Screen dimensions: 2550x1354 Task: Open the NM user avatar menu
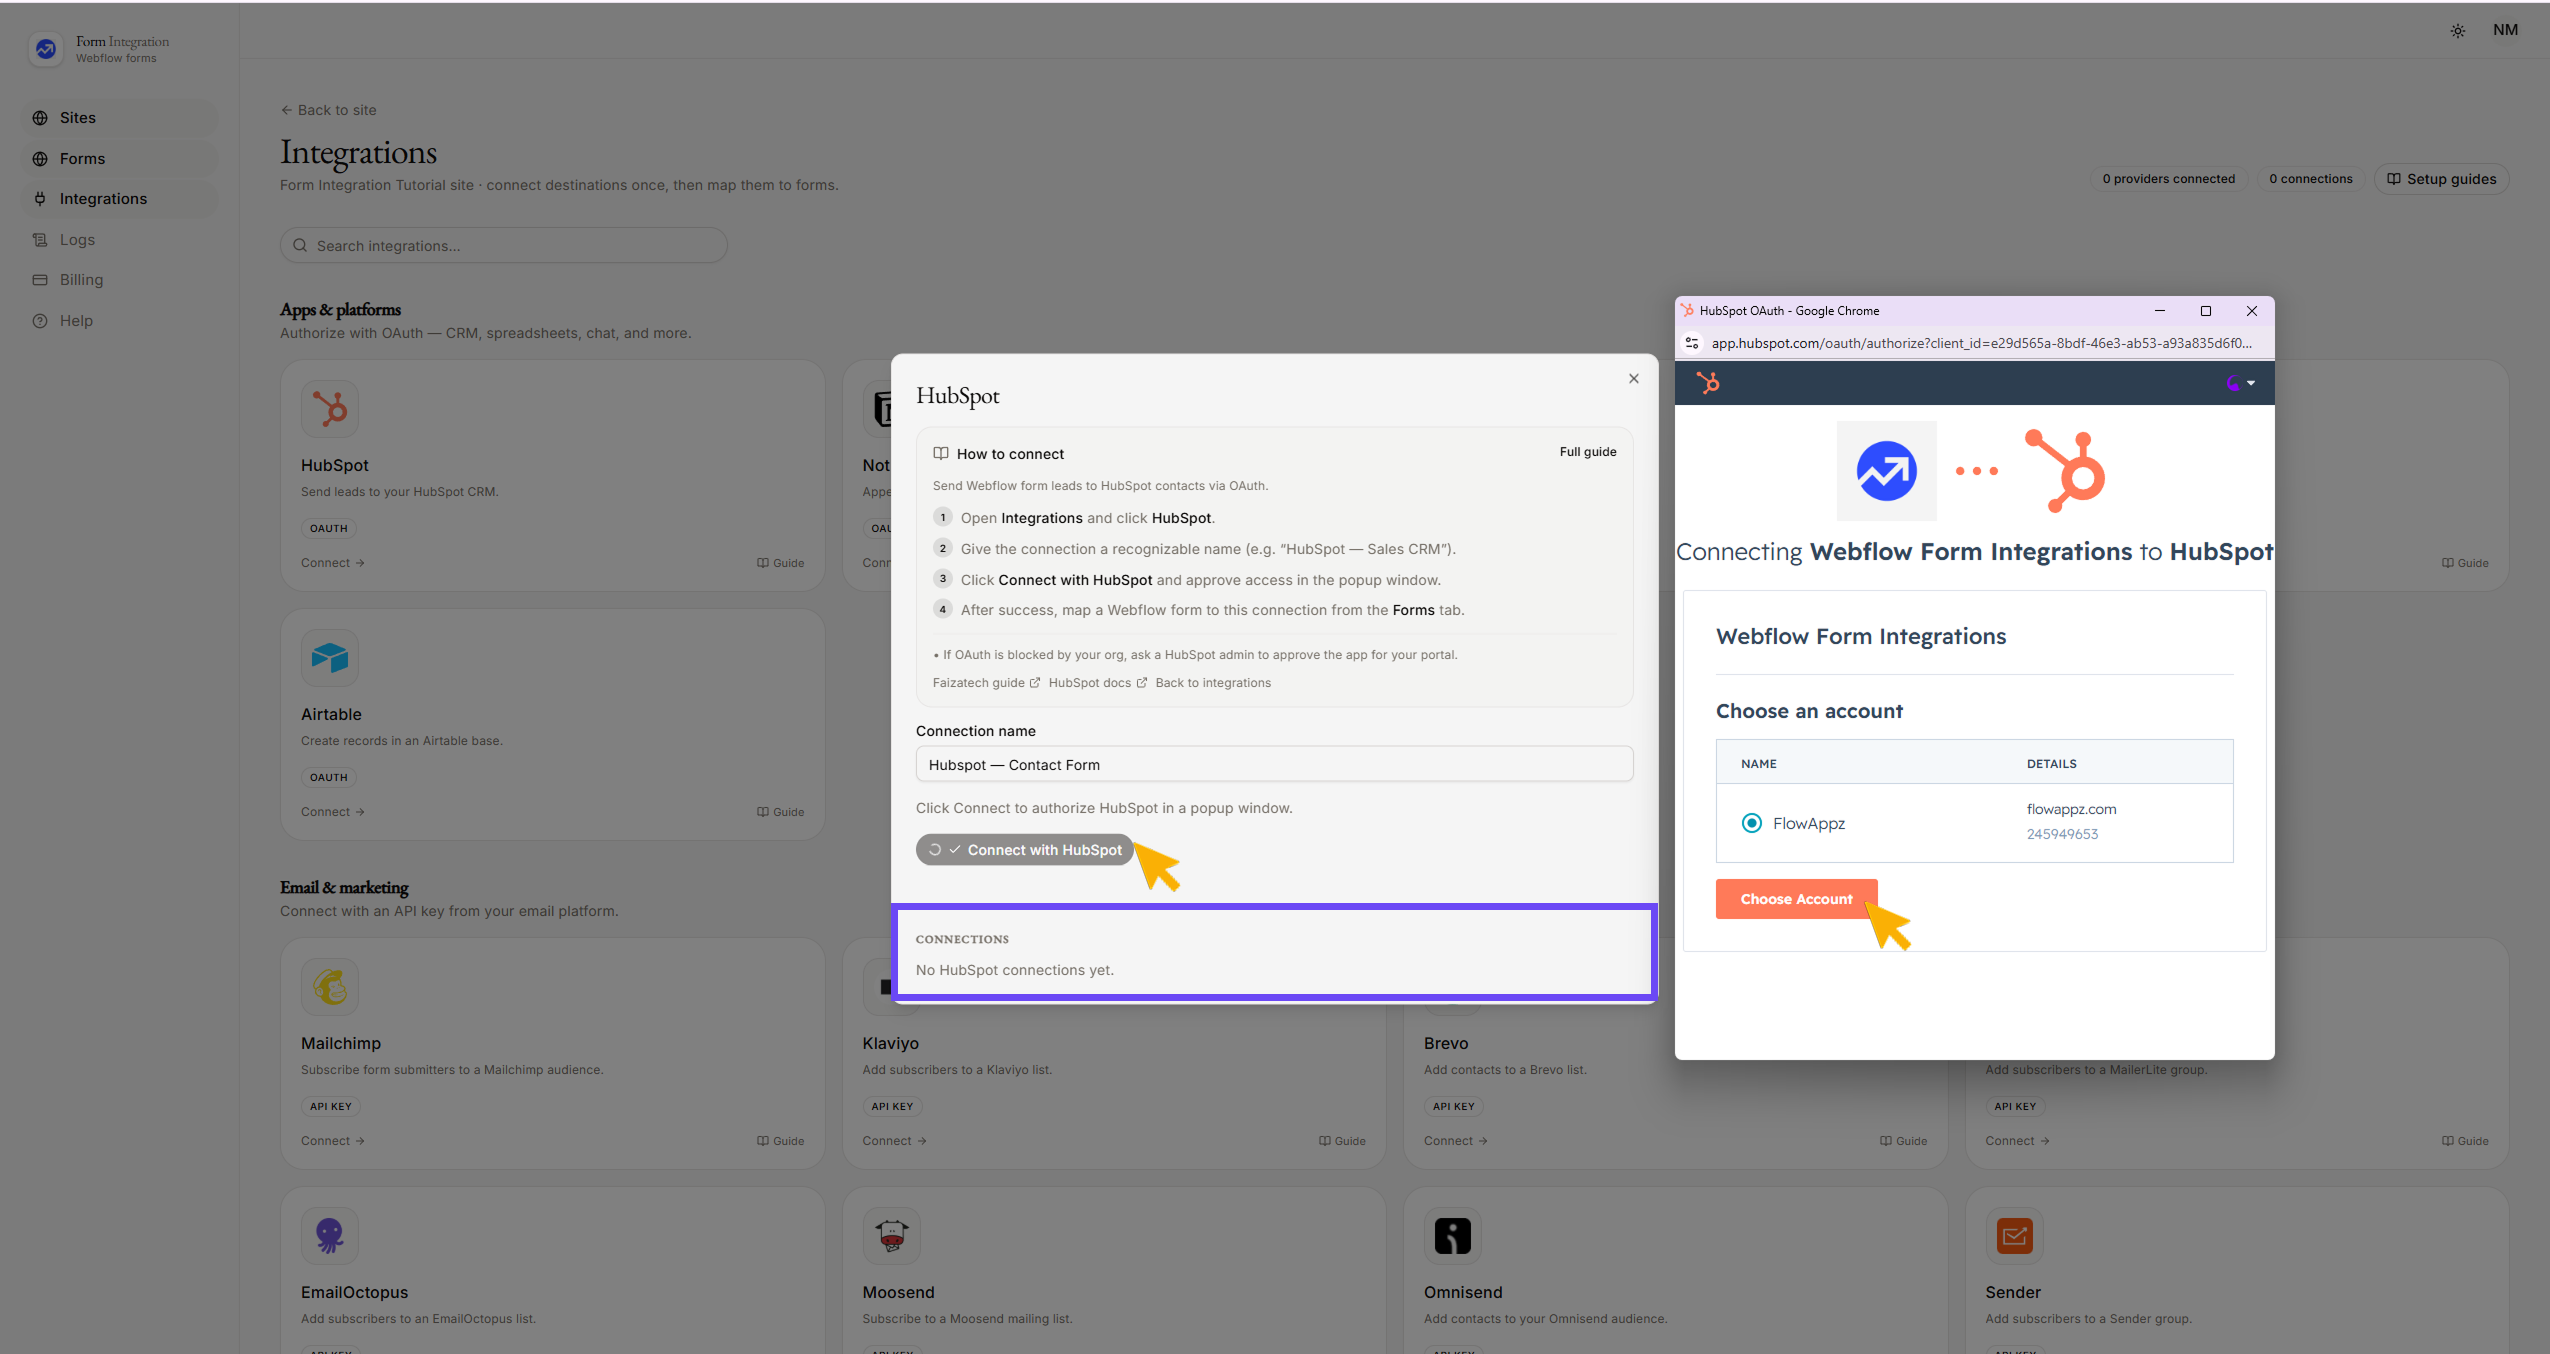2505,30
